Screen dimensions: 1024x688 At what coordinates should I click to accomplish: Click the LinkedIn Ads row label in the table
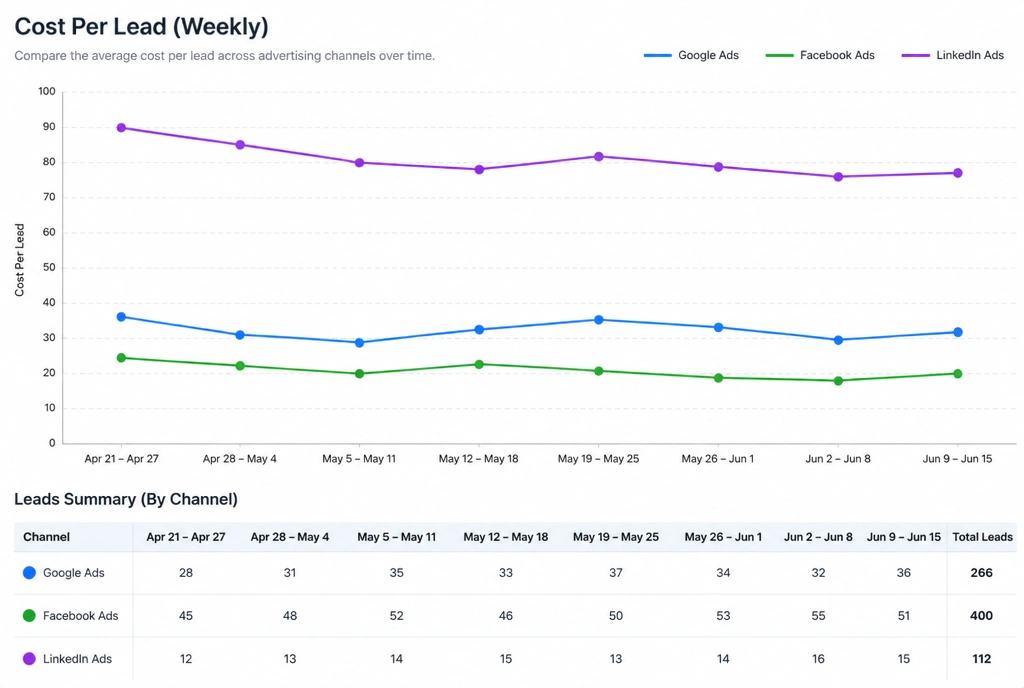(x=77, y=659)
